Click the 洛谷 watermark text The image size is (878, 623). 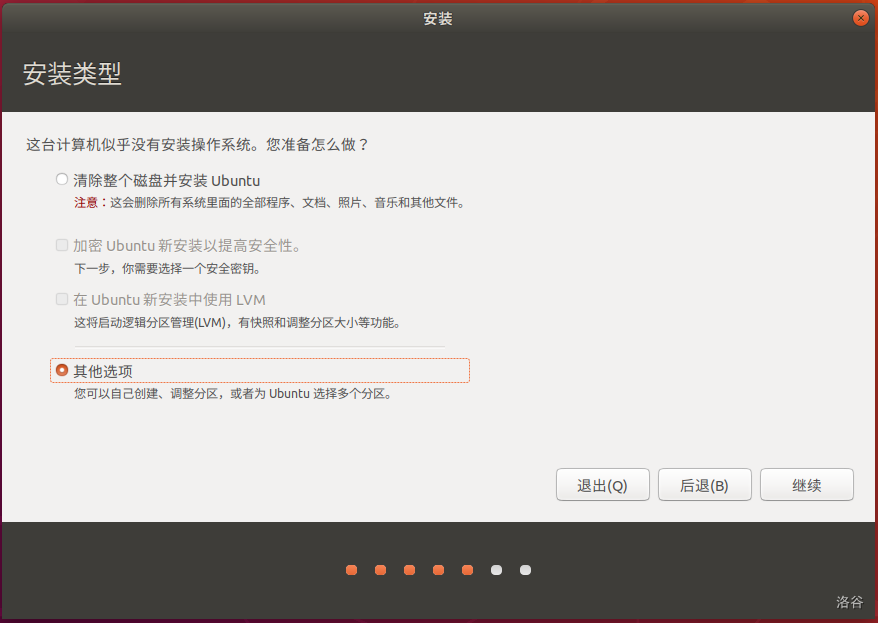tap(849, 602)
